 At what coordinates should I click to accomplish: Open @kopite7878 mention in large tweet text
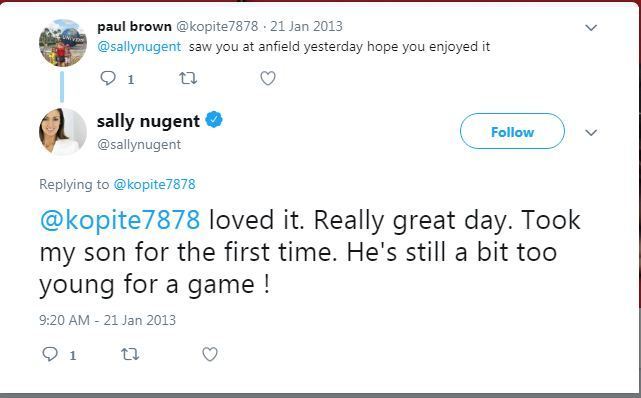coord(120,220)
